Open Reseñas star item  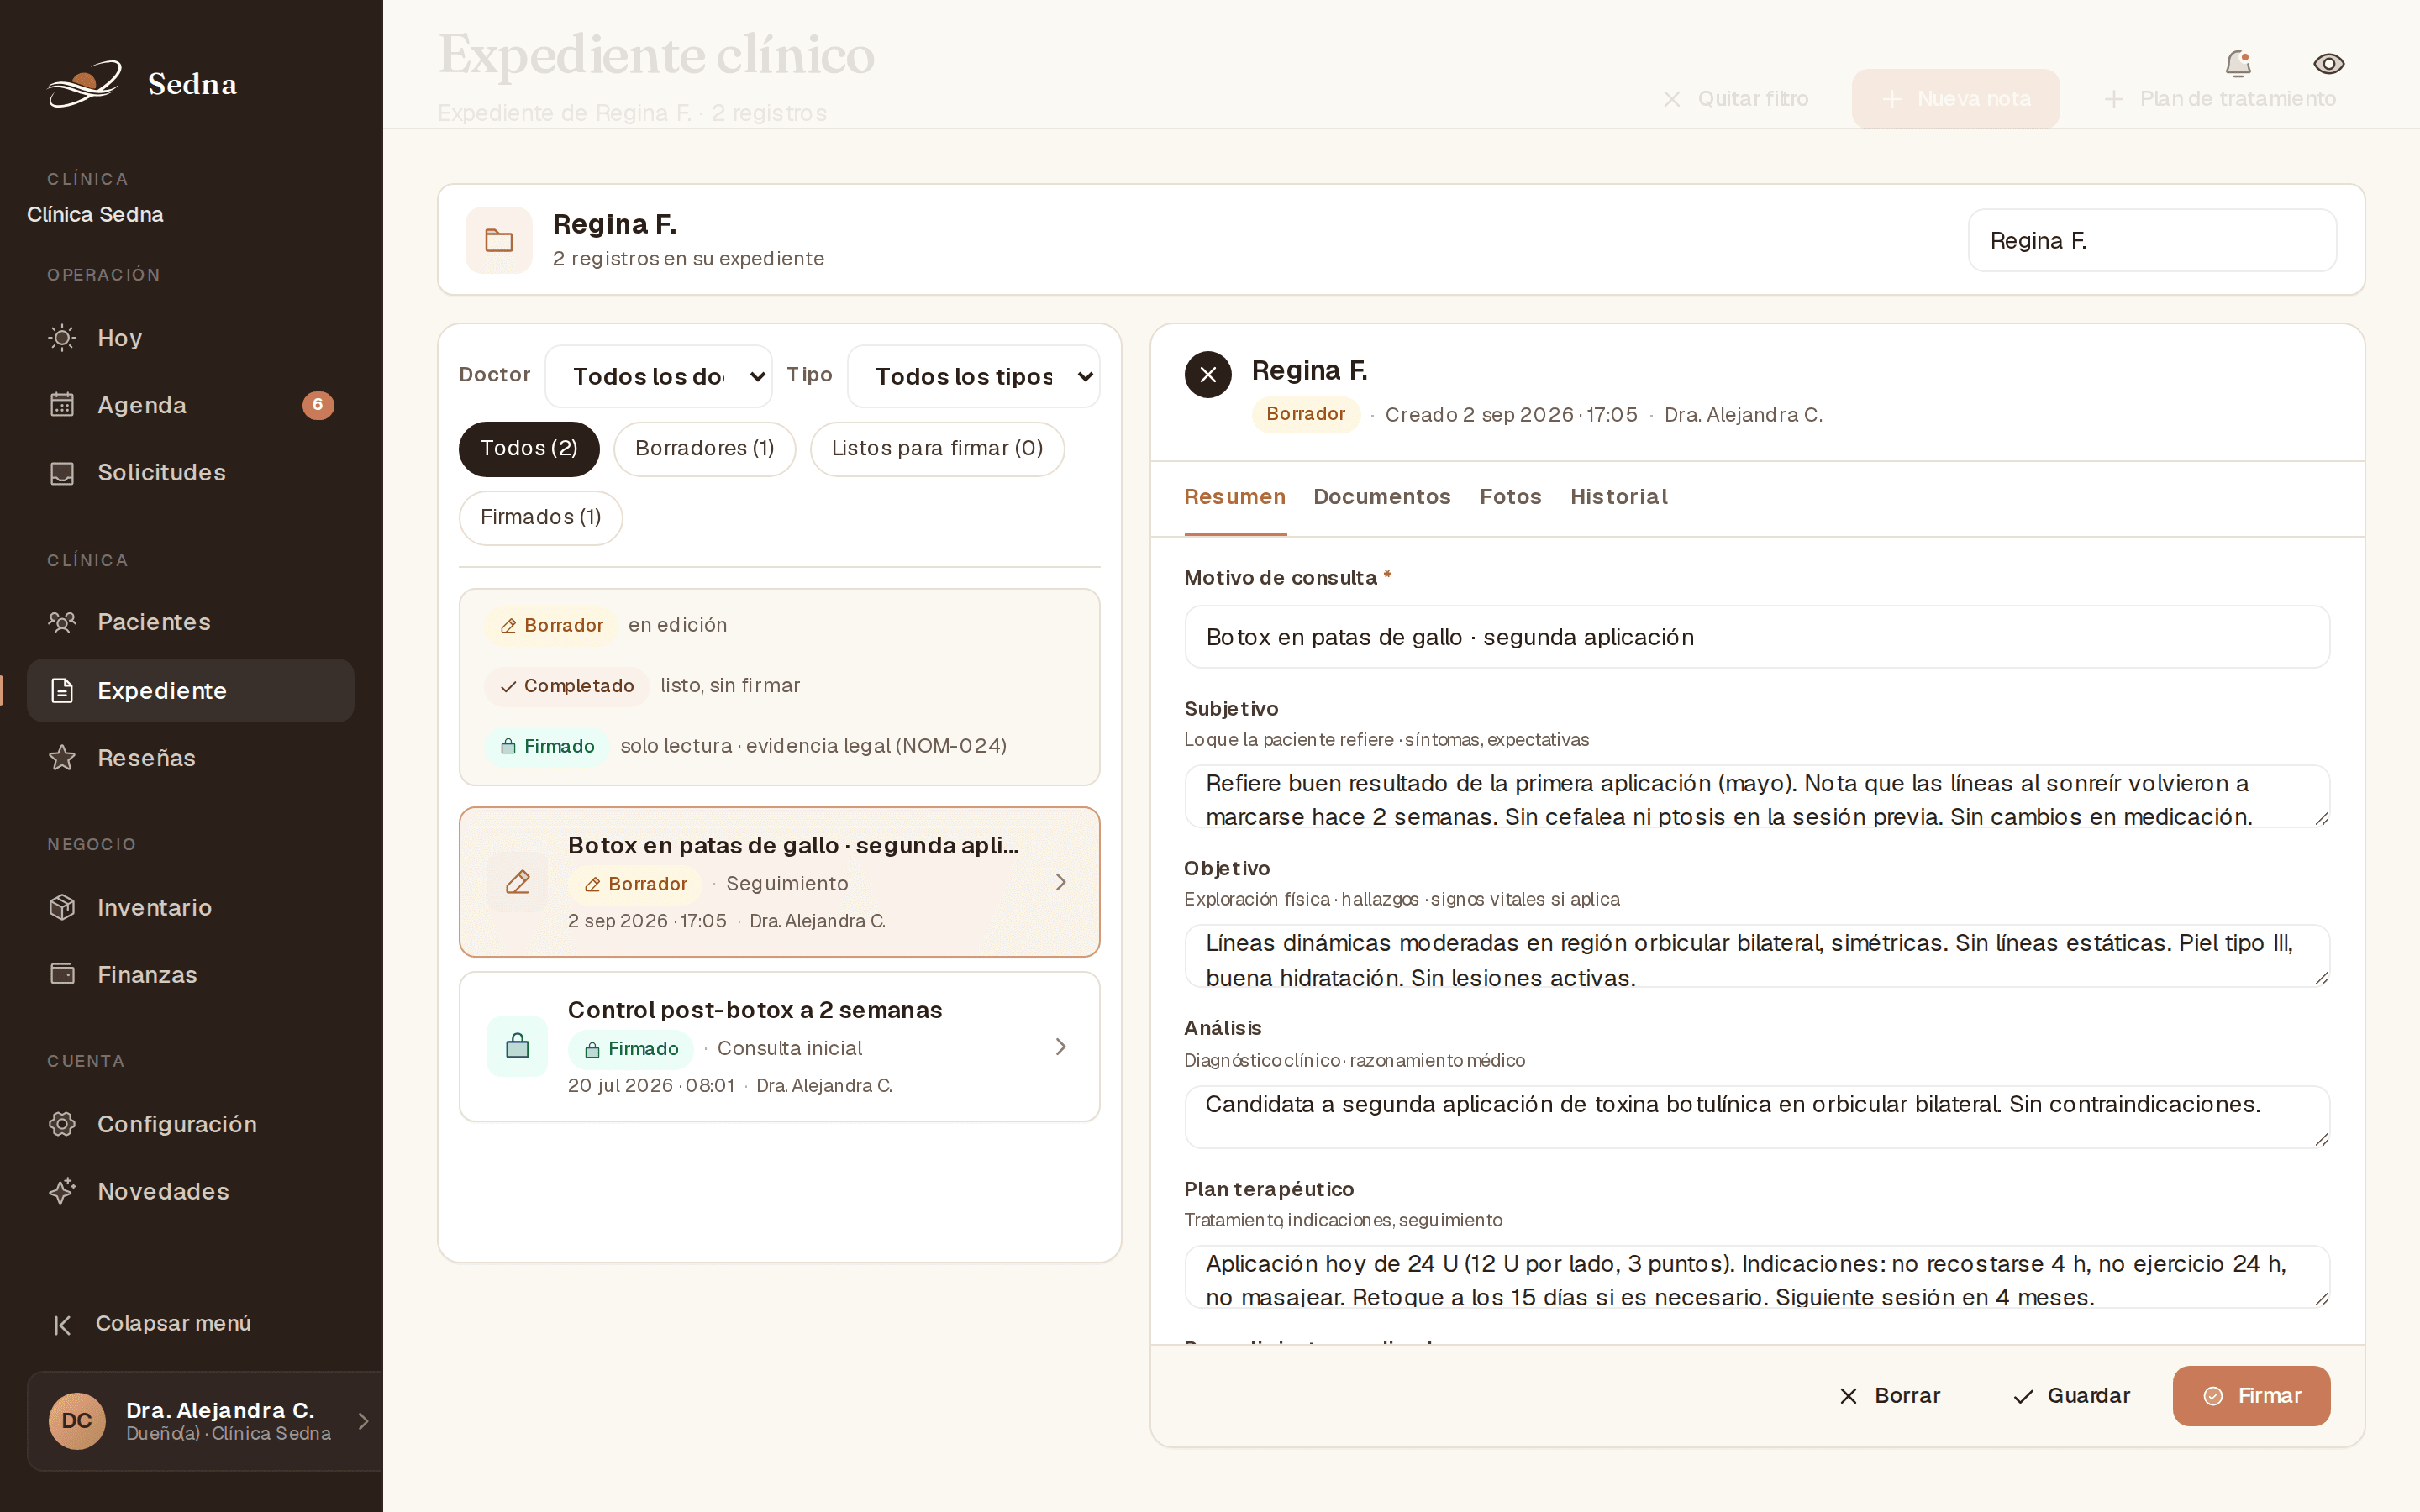click(x=190, y=758)
